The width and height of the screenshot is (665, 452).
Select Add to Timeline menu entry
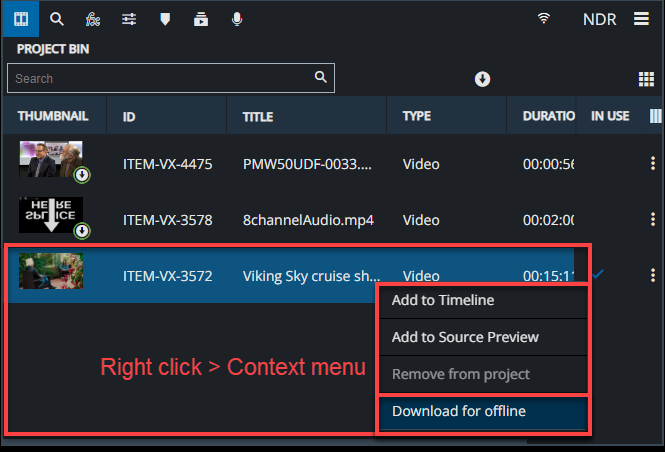[442, 300]
